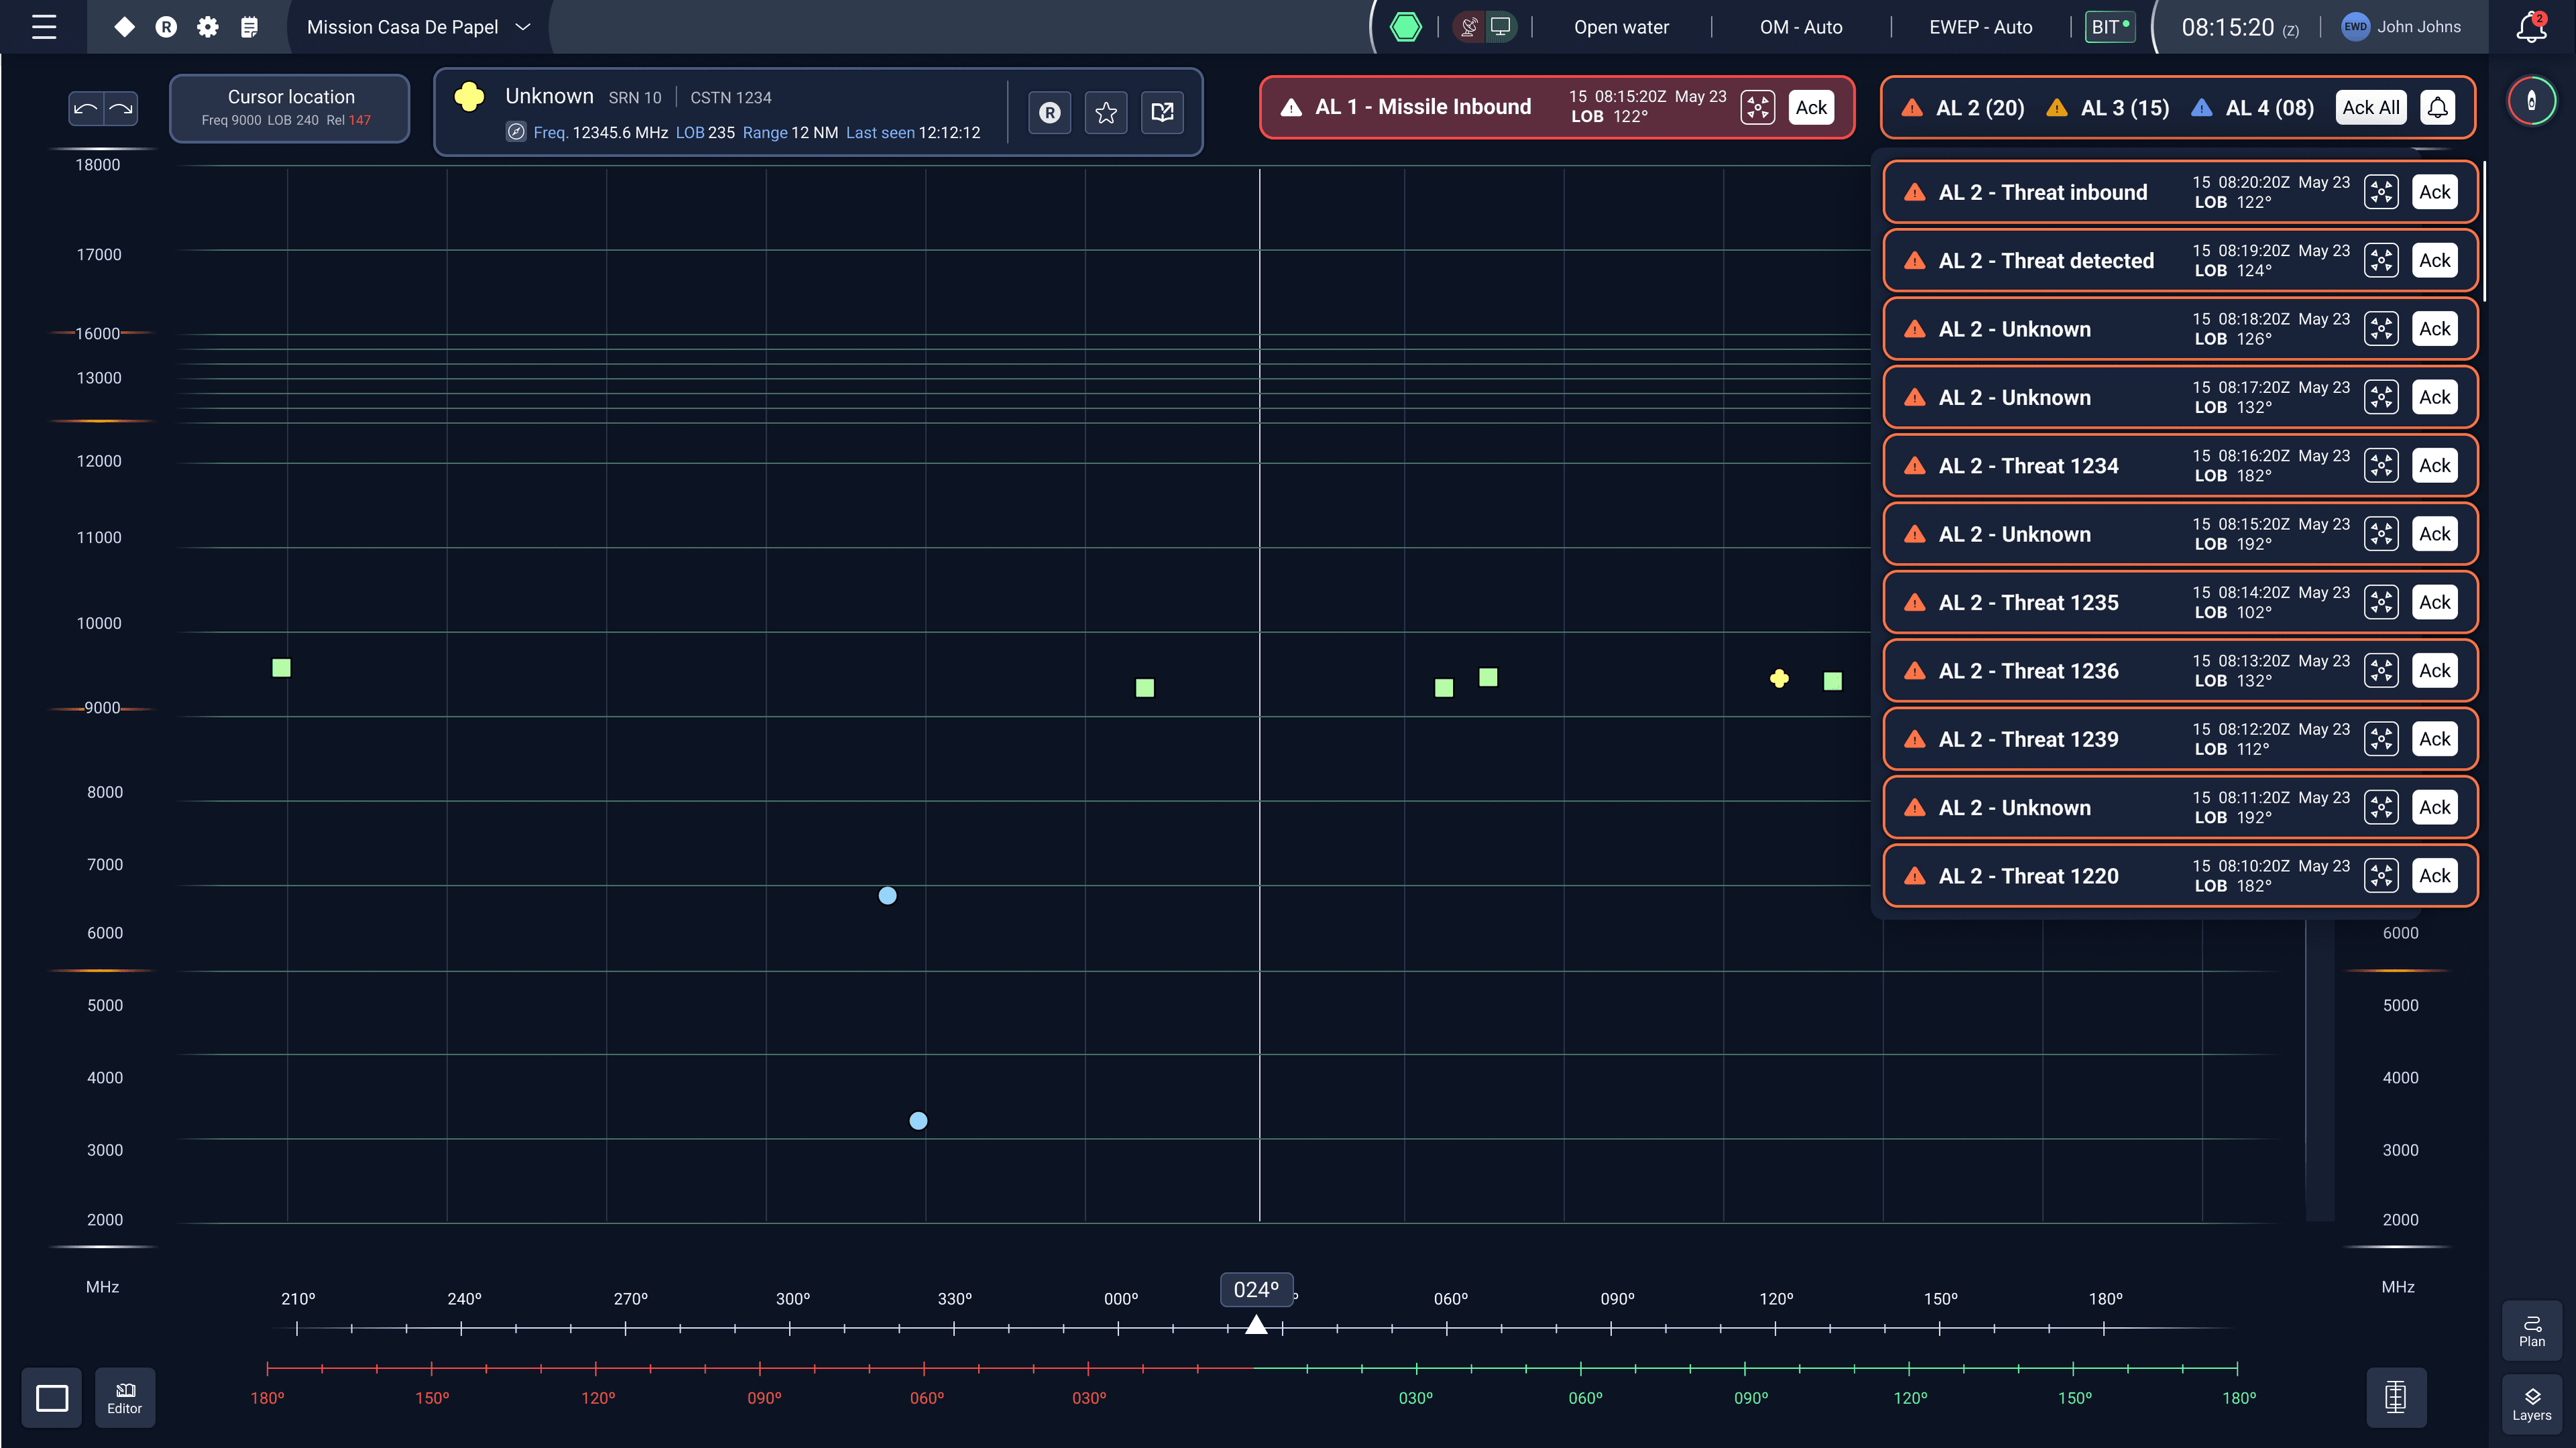The image size is (2576, 1448).
Task: Click the diamond icon in top toolbar
Action: (124, 27)
